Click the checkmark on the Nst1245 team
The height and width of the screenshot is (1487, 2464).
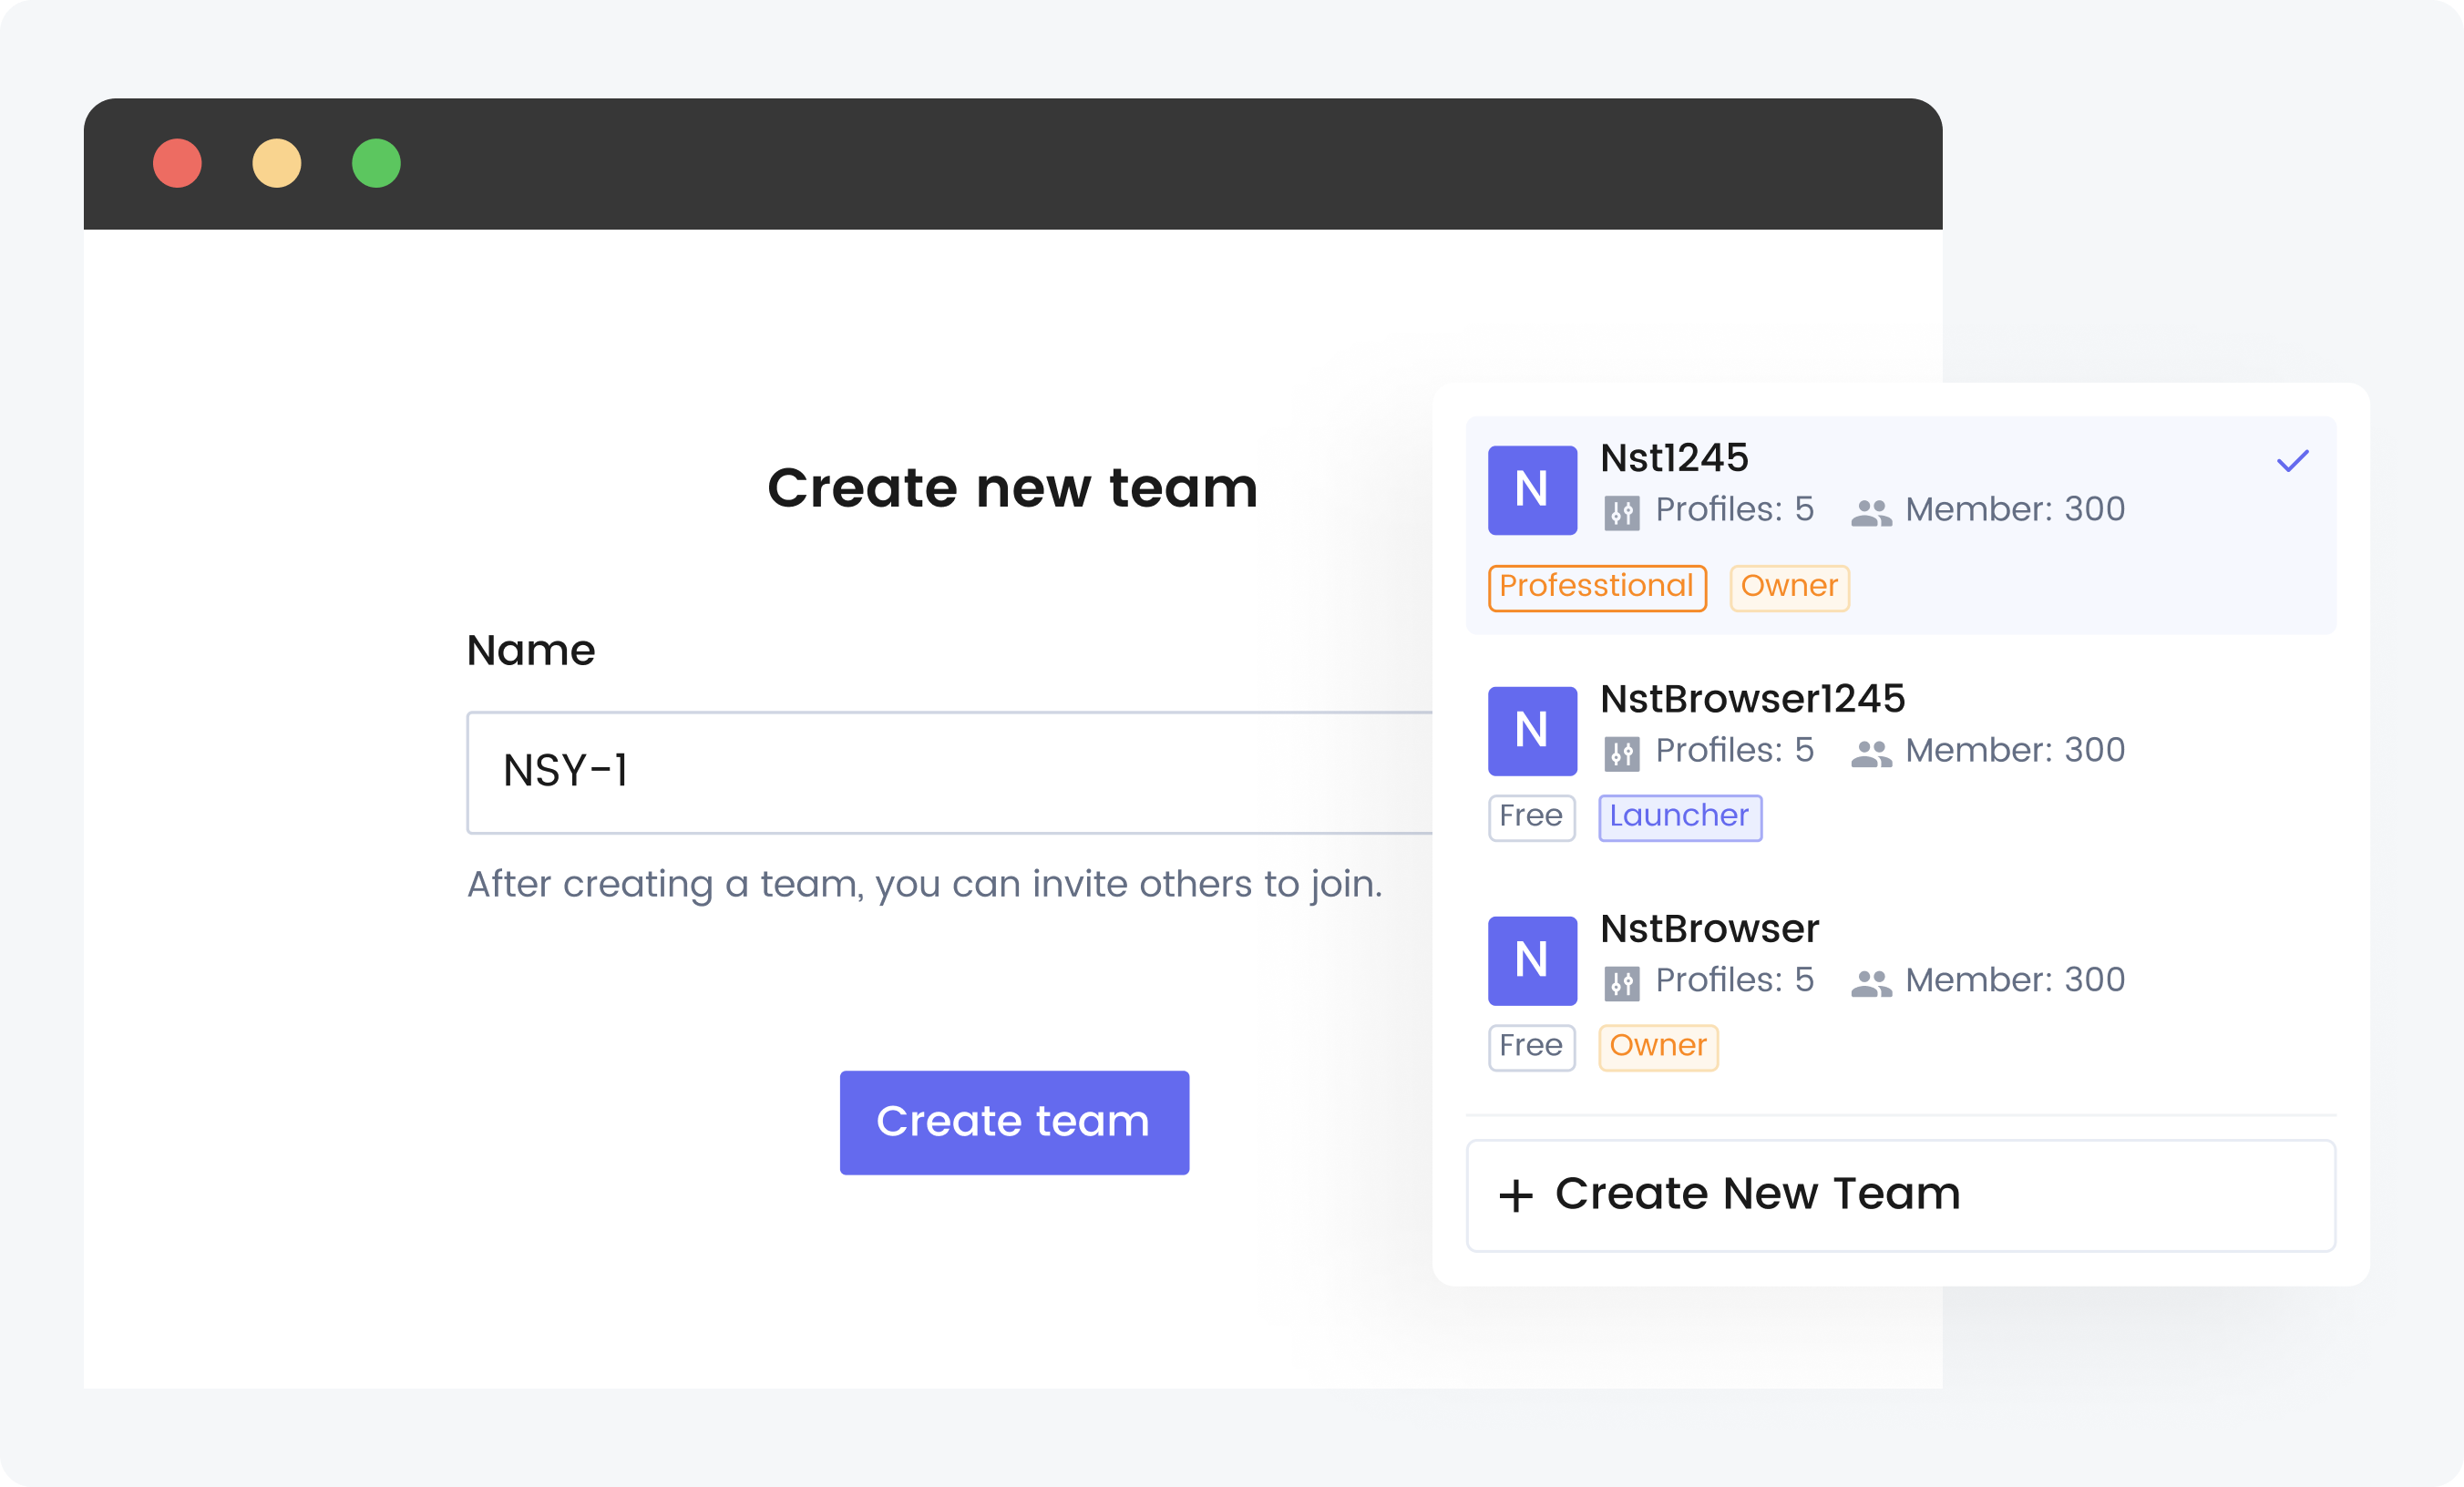pos(2293,459)
